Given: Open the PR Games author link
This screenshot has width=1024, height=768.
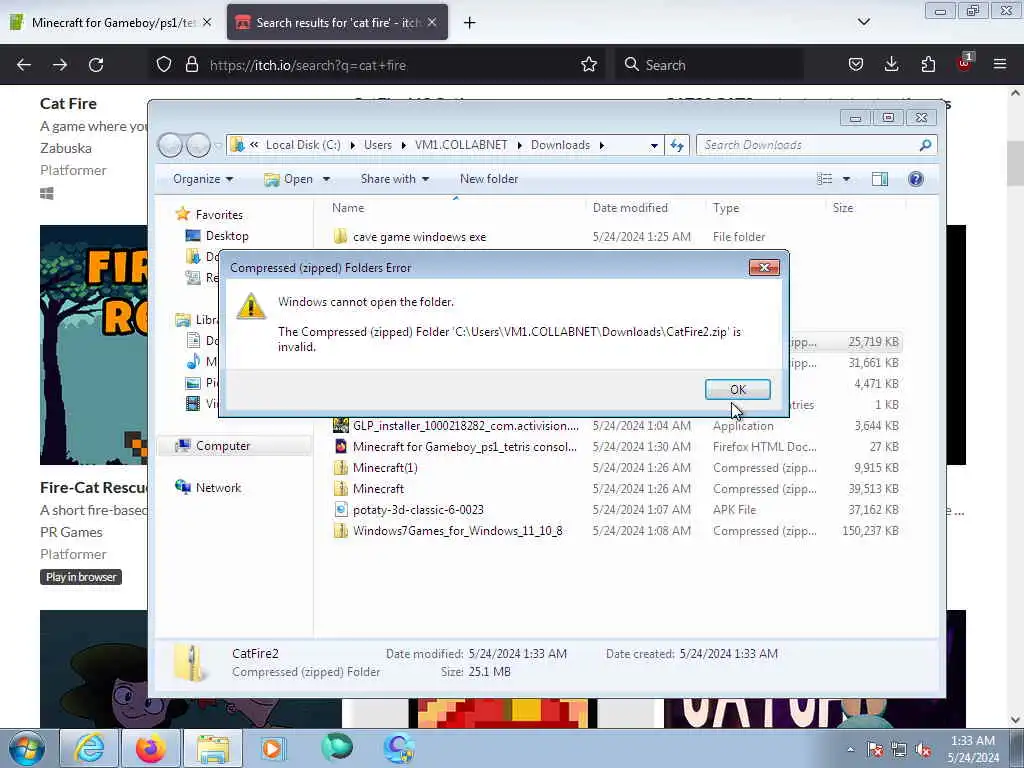Looking at the screenshot, I should [x=71, y=532].
